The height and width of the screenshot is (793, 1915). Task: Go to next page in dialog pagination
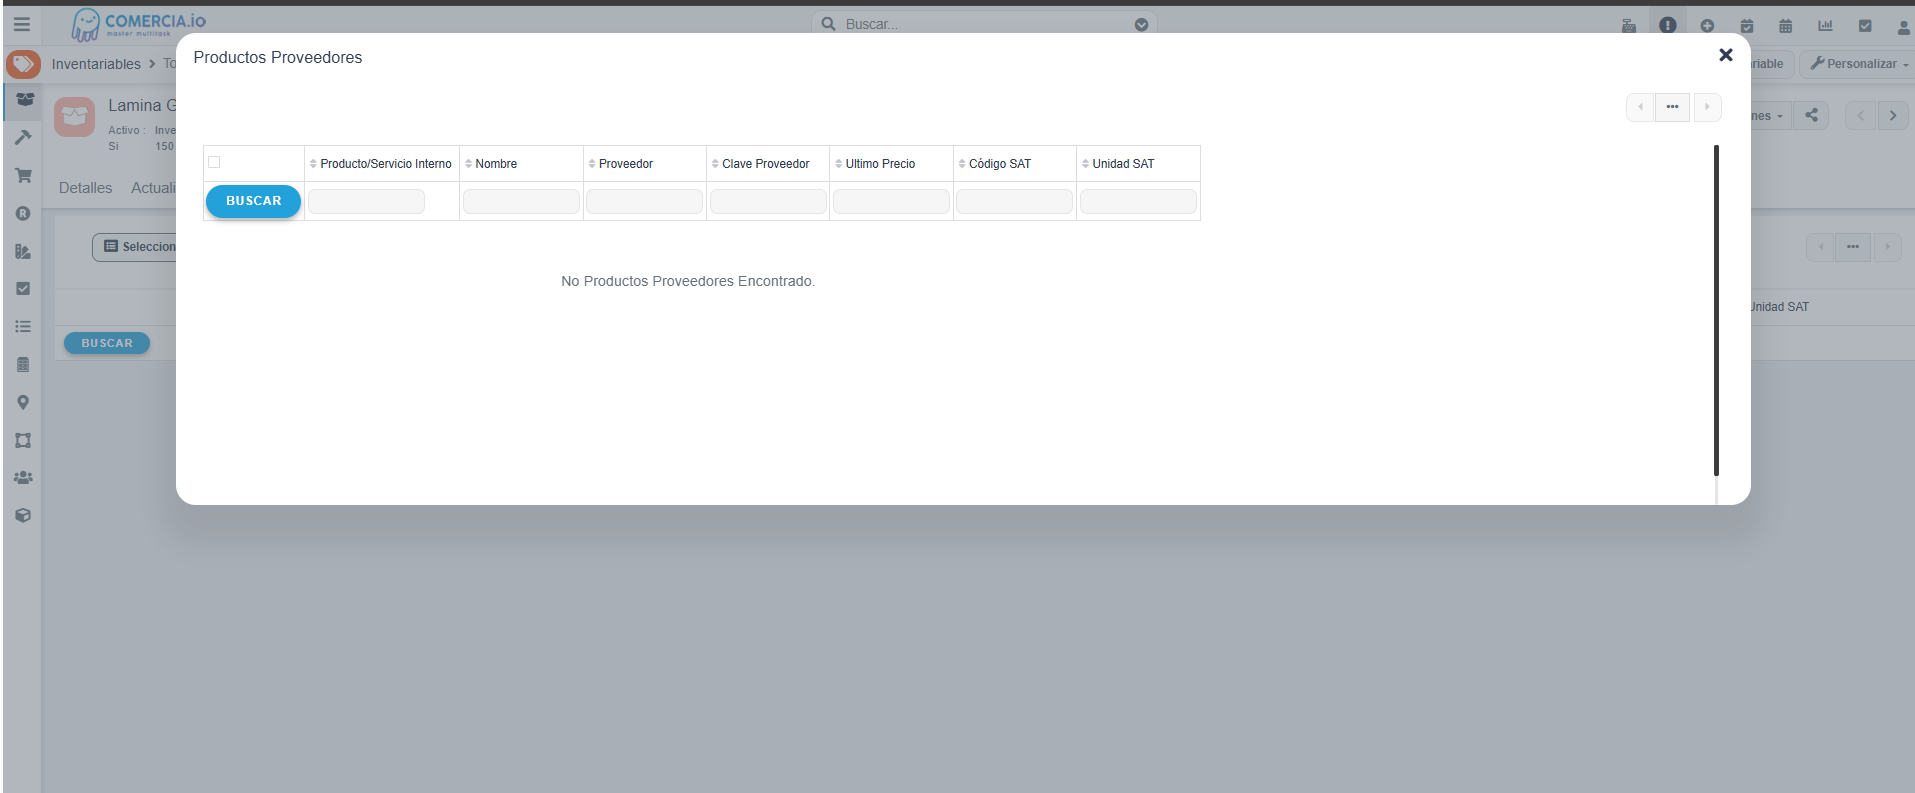tap(1707, 107)
